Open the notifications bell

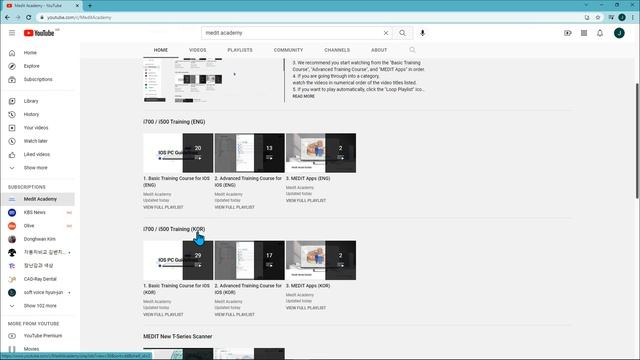tap(600, 33)
